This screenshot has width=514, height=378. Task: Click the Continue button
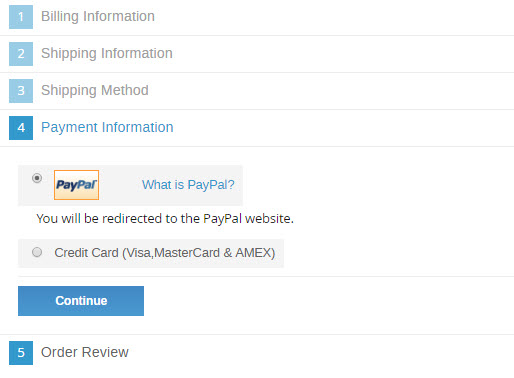pos(81,301)
